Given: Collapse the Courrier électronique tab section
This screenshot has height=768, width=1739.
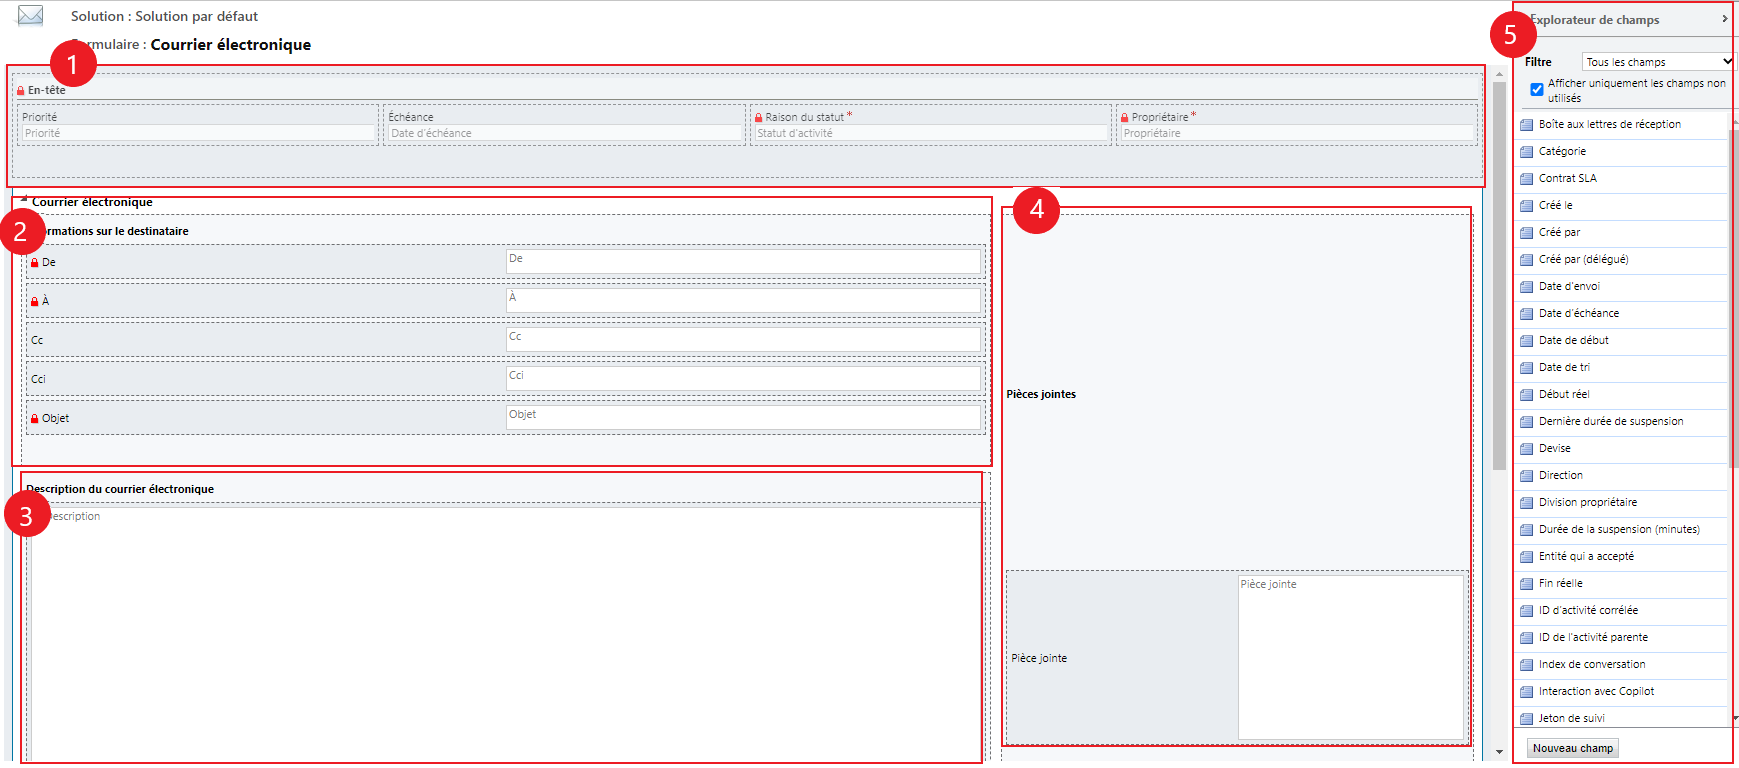Looking at the screenshot, I should [24, 201].
